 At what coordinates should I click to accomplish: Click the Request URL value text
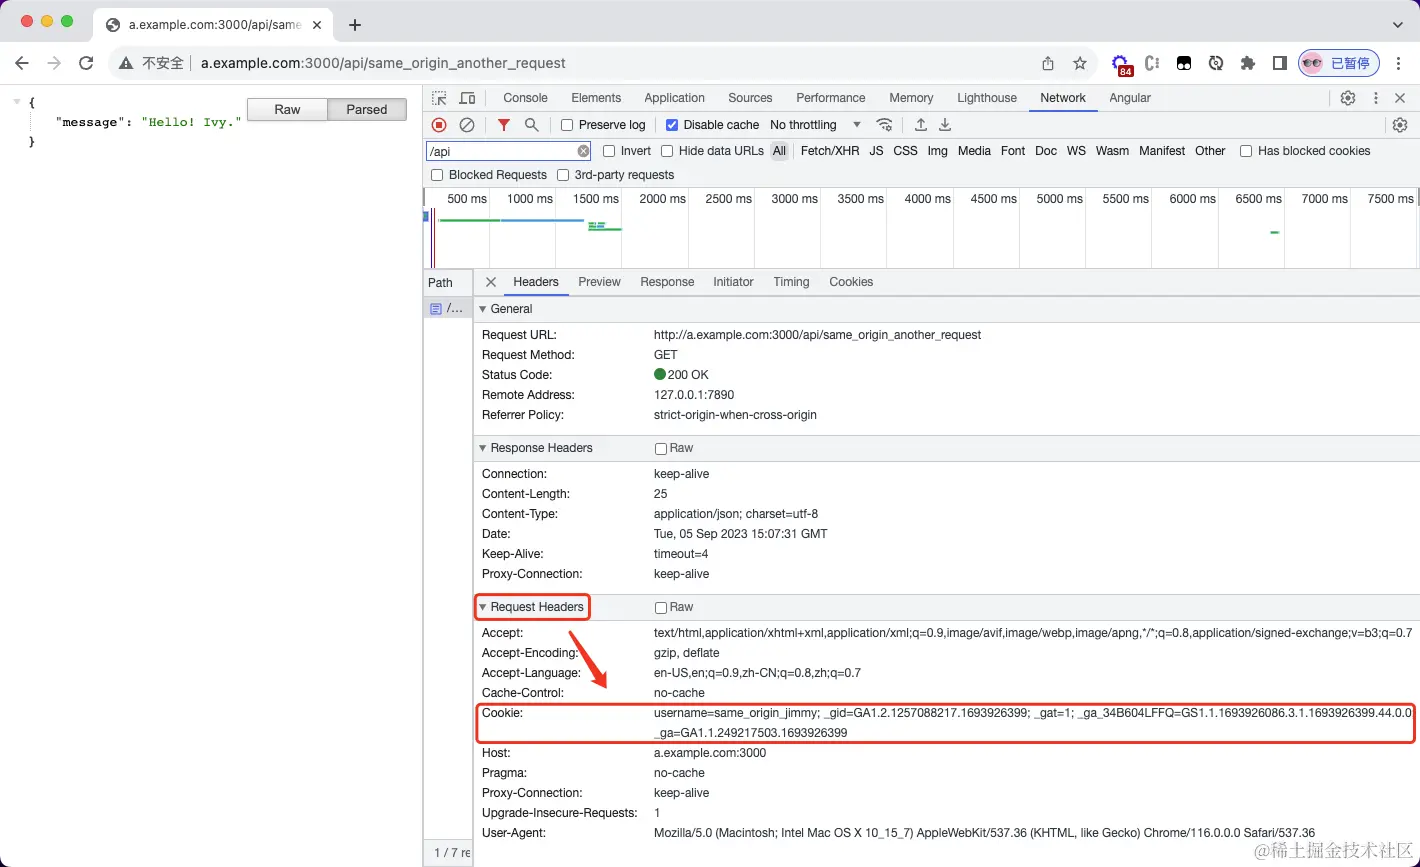[x=817, y=335]
